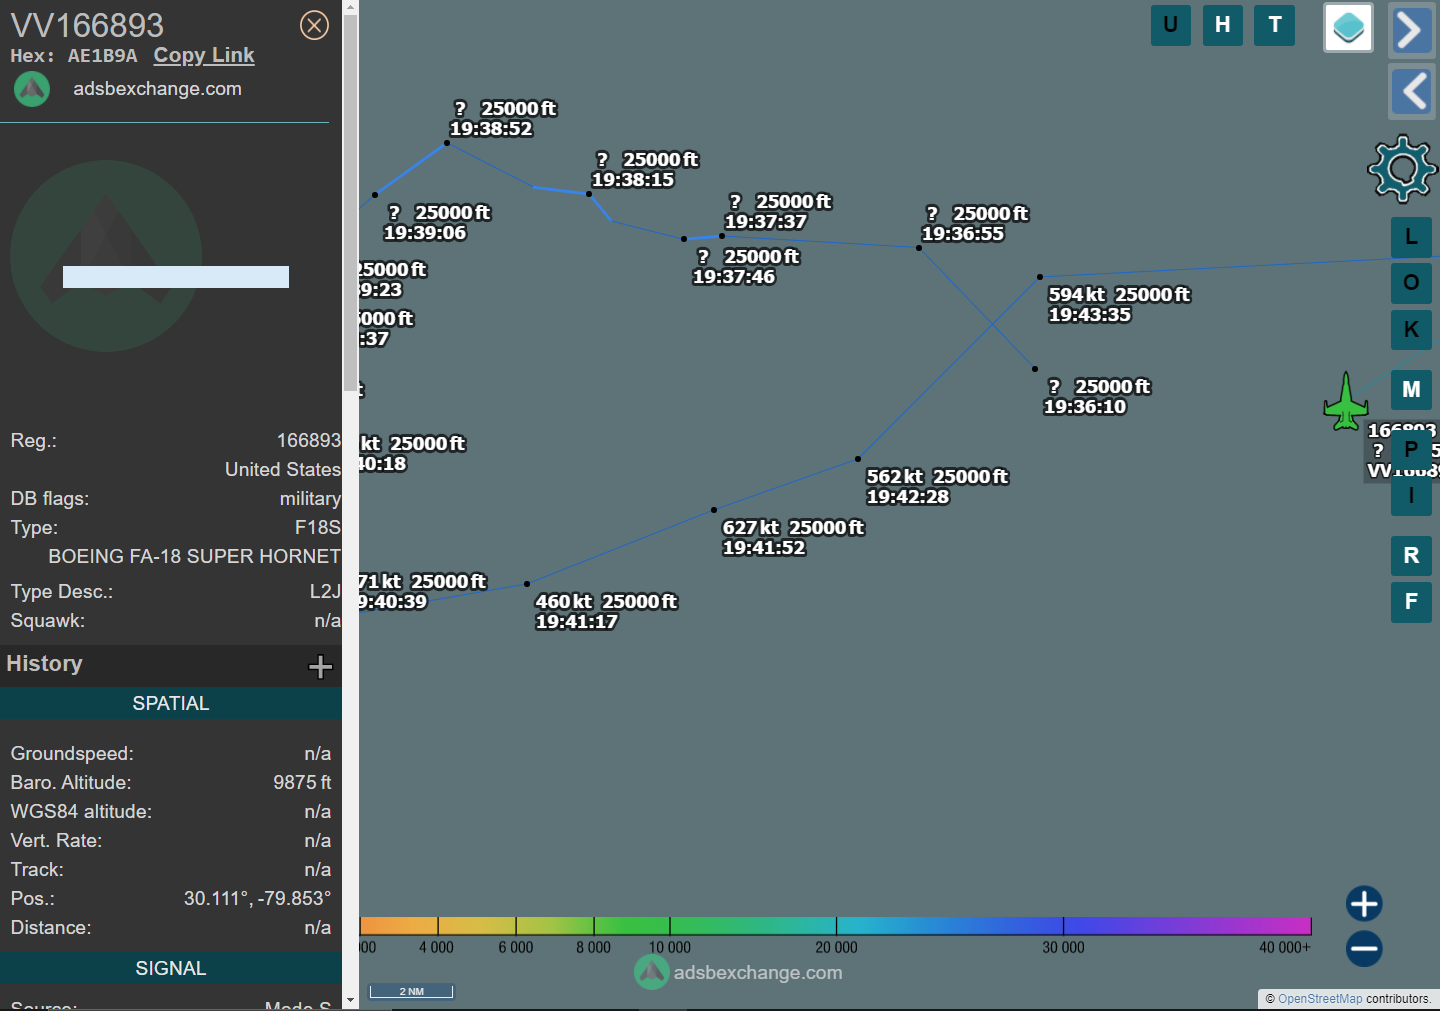The image size is (1440, 1011).
Task: Open the settings gear icon
Action: (x=1402, y=169)
